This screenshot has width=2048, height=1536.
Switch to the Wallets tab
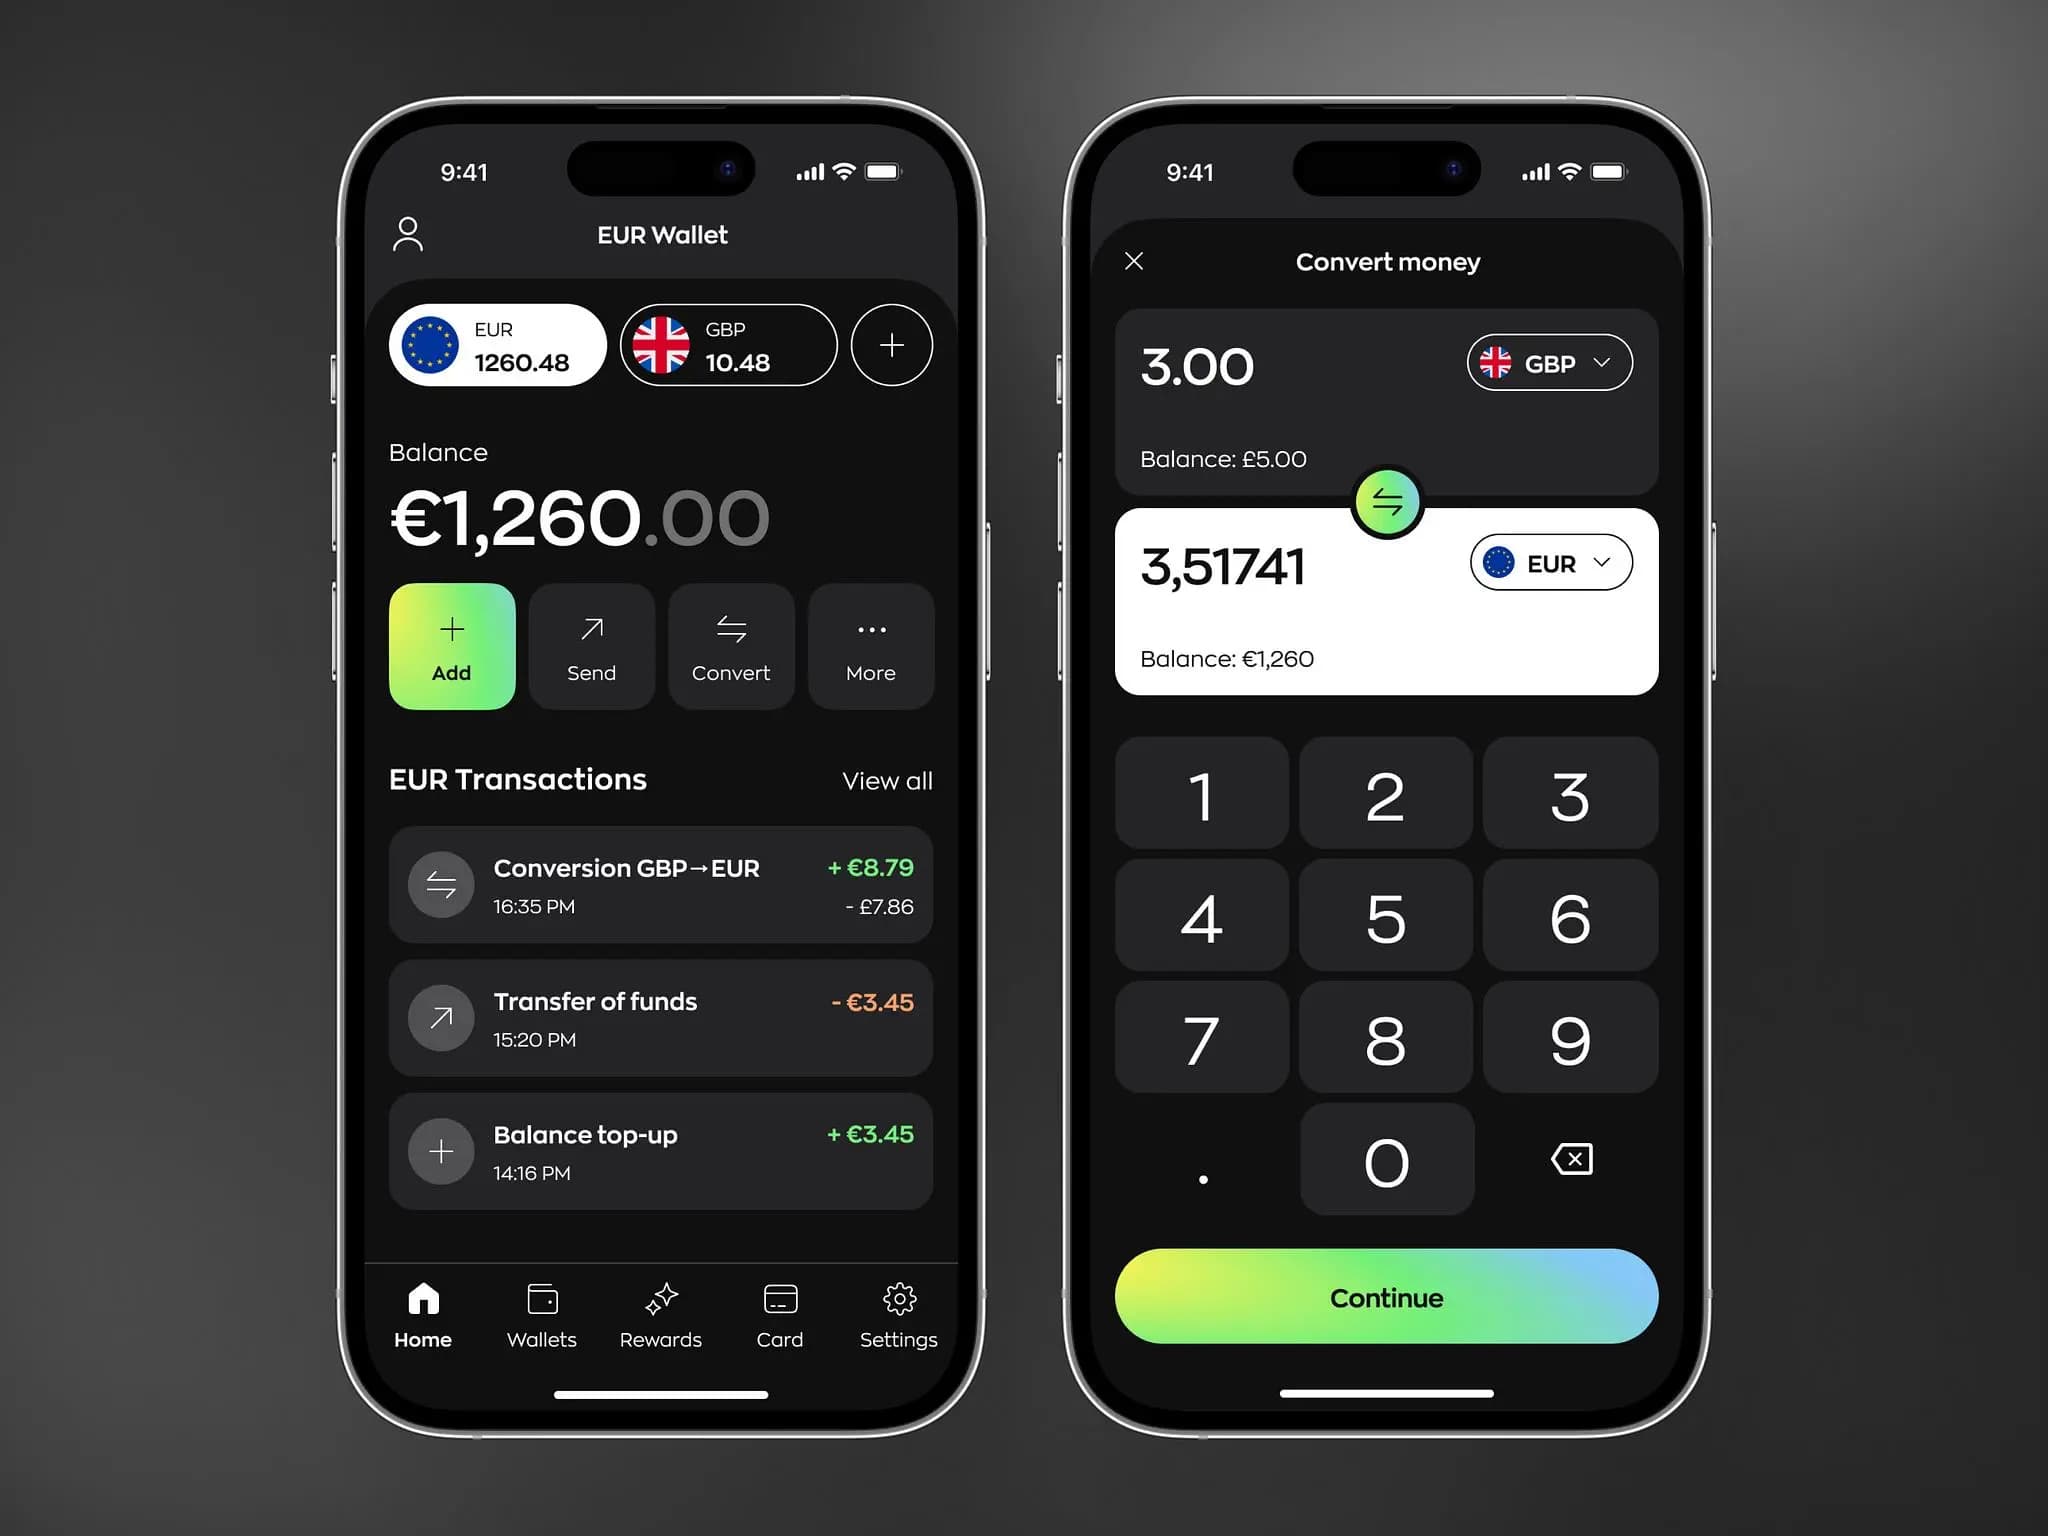point(542,1315)
